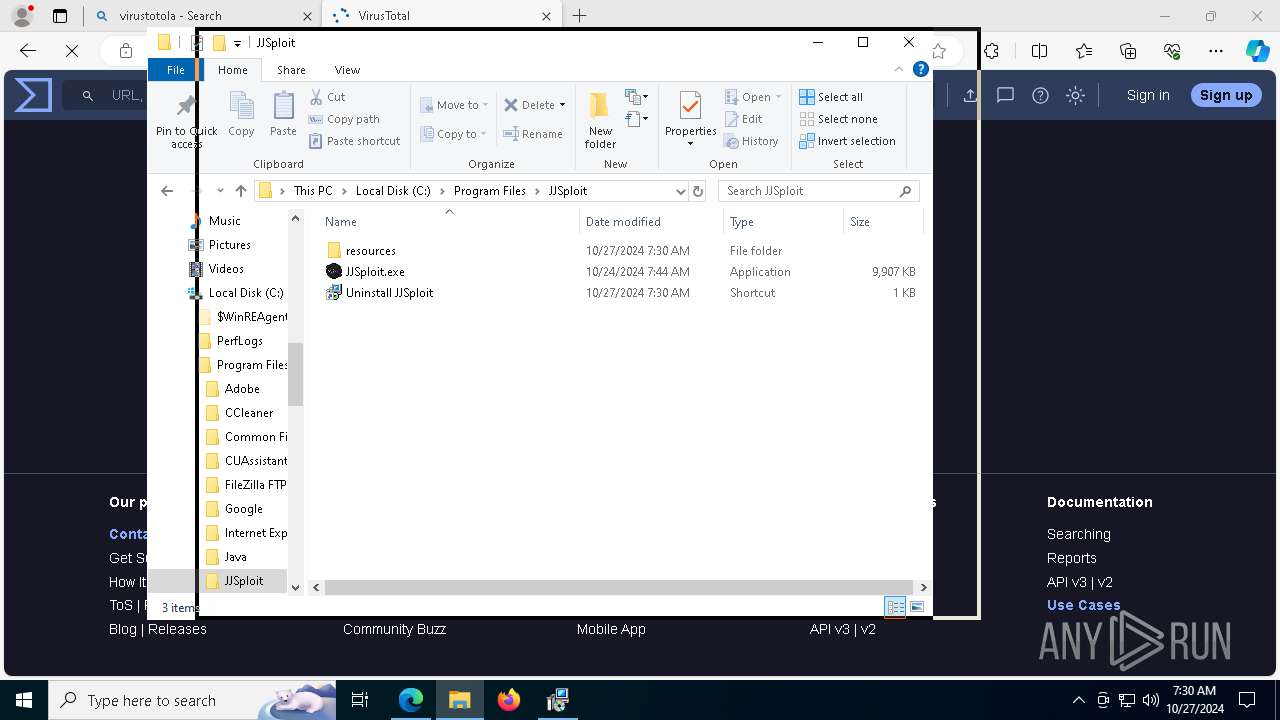Go up one folder level arrow
Viewport: 1280px width, 720px height.
(x=240, y=191)
